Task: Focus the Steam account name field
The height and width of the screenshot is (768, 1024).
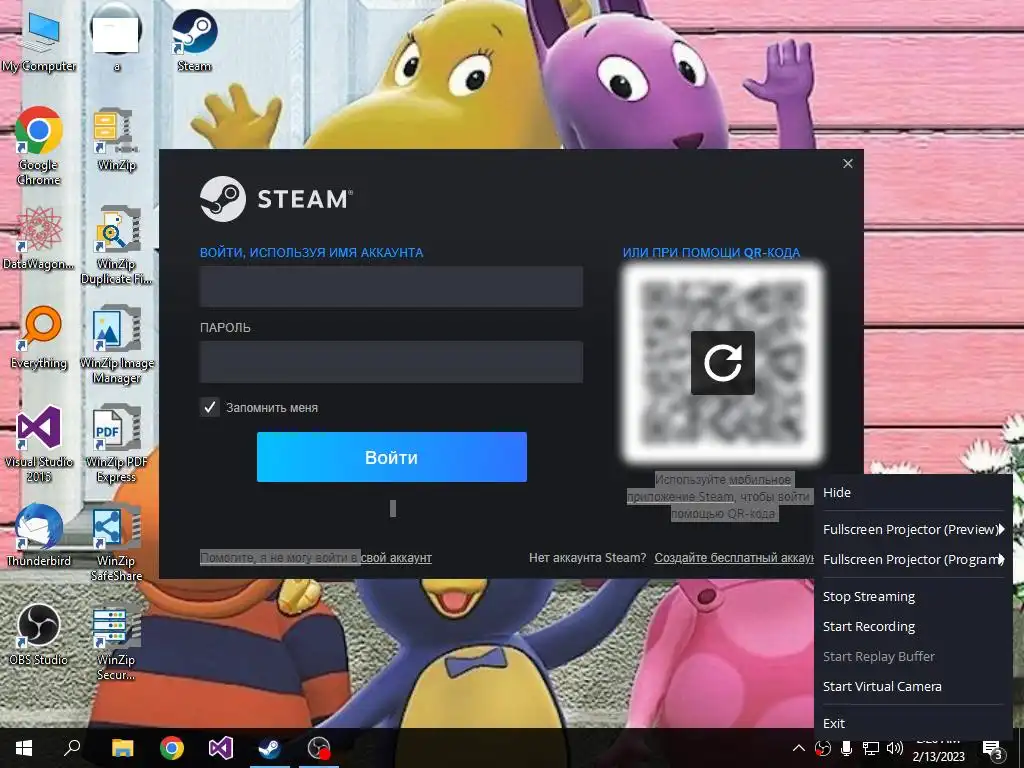Action: pyautogui.click(x=391, y=286)
